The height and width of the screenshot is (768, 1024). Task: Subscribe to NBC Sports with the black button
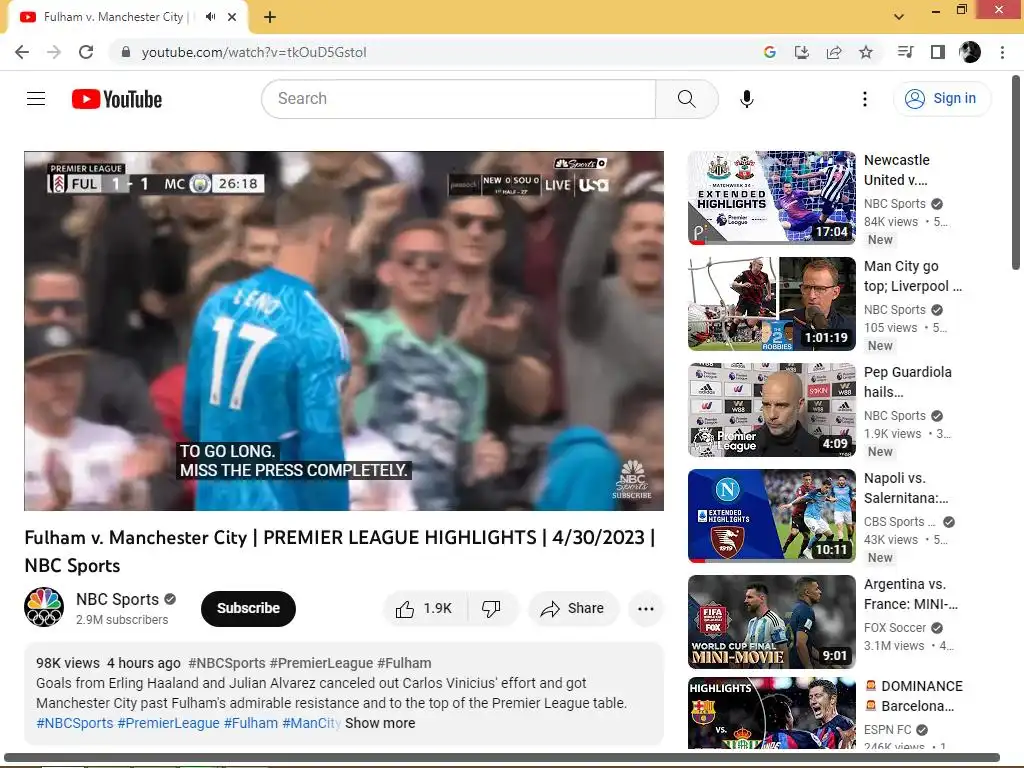[x=248, y=609]
